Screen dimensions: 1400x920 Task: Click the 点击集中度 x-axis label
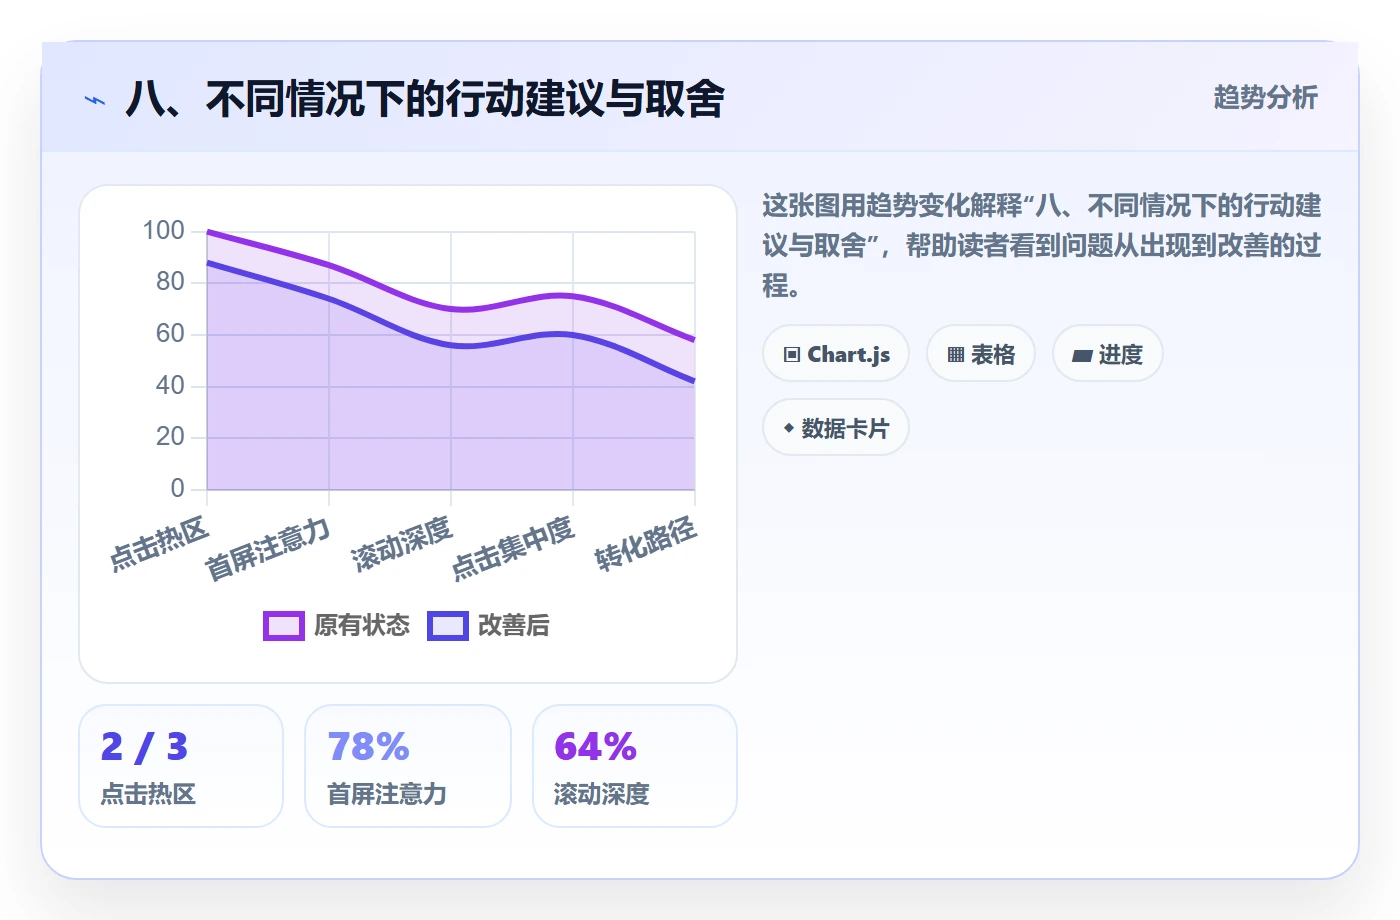coord(513,548)
